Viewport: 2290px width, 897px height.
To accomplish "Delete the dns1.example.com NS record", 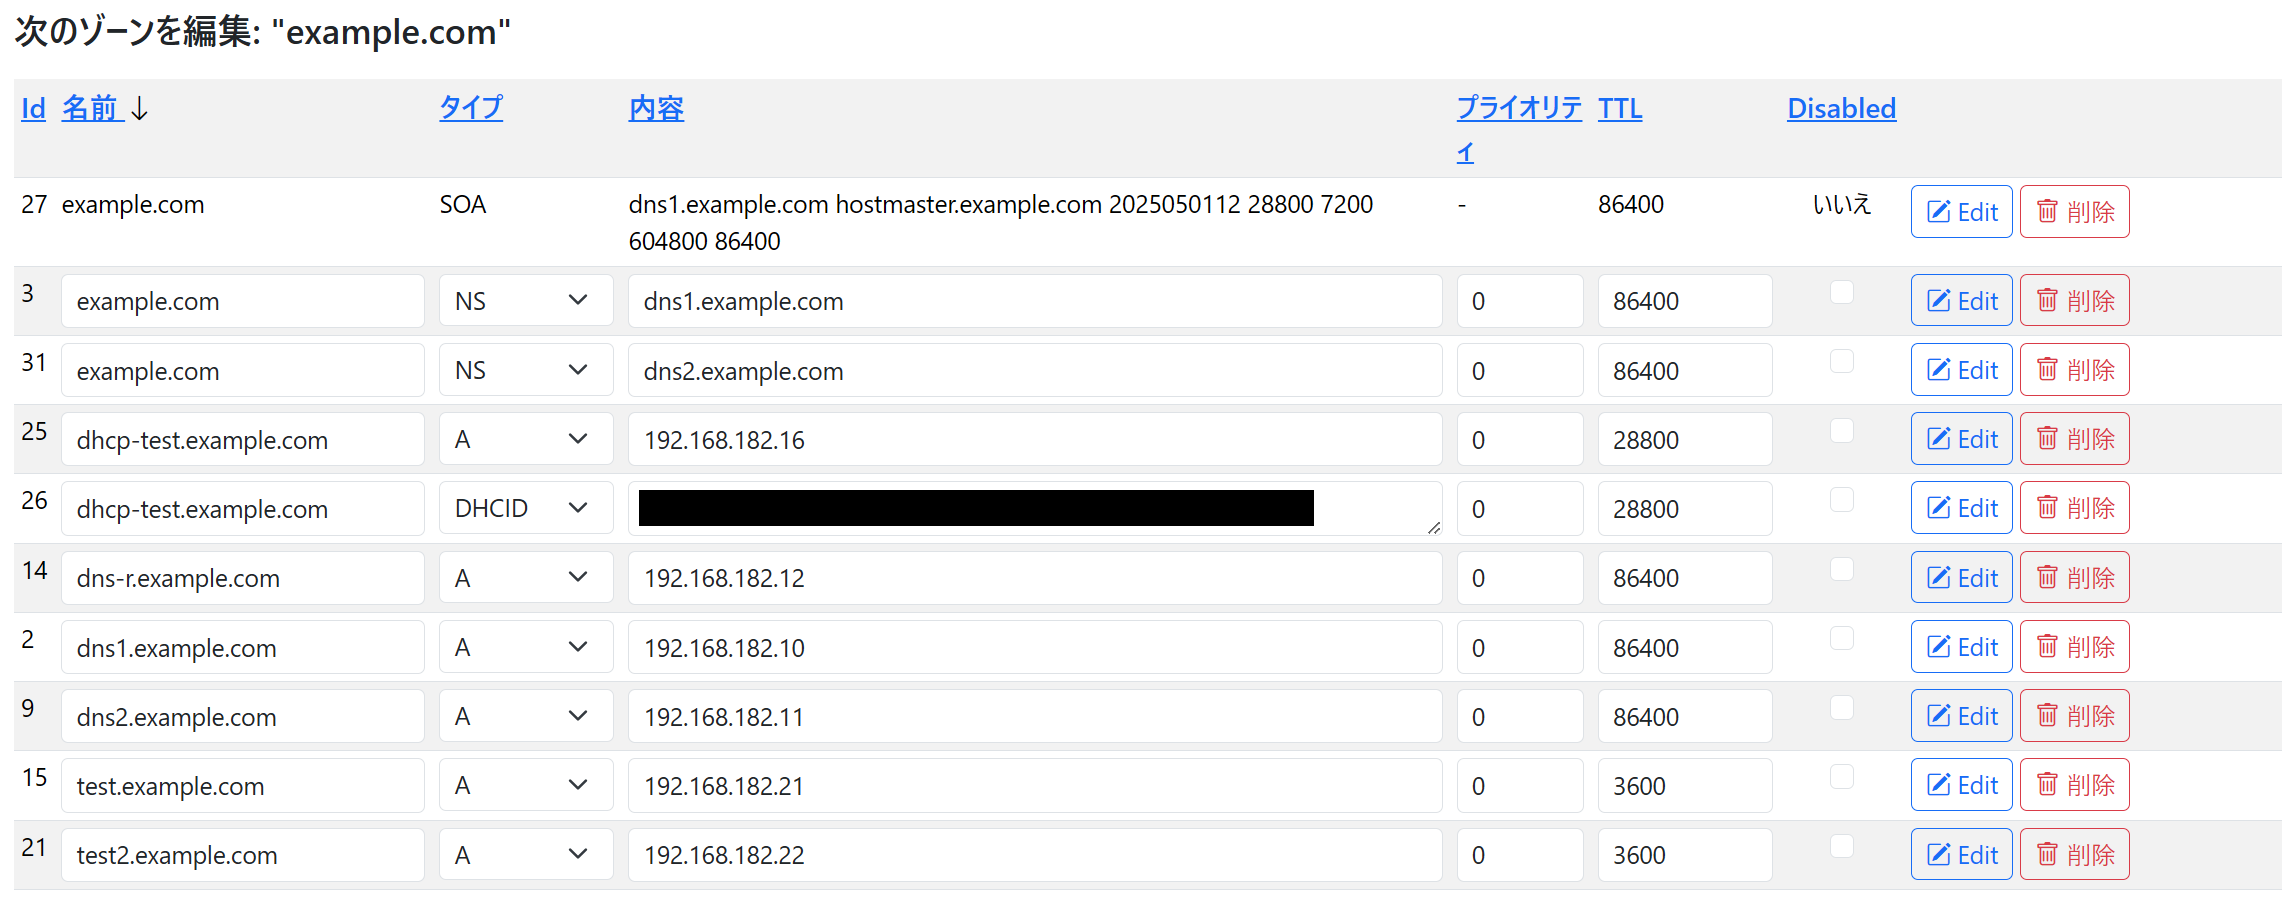I will click(2074, 300).
